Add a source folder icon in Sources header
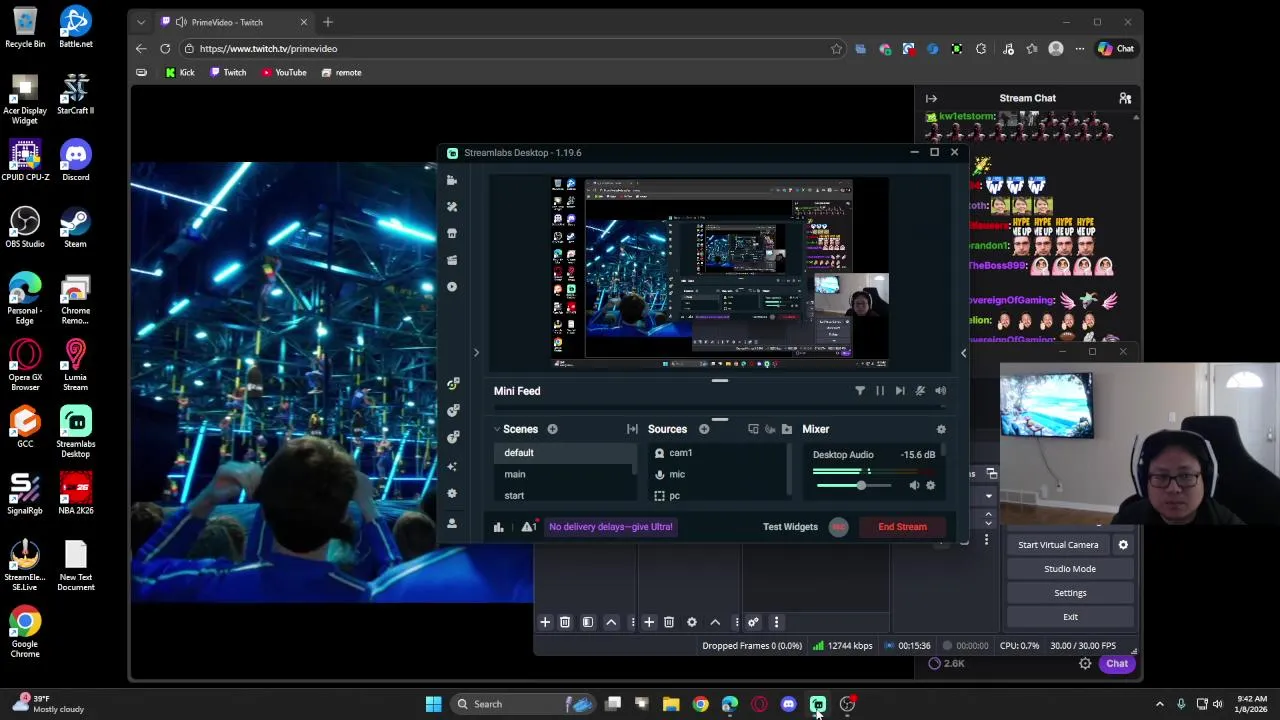The height and width of the screenshot is (720, 1280). click(x=787, y=429)
